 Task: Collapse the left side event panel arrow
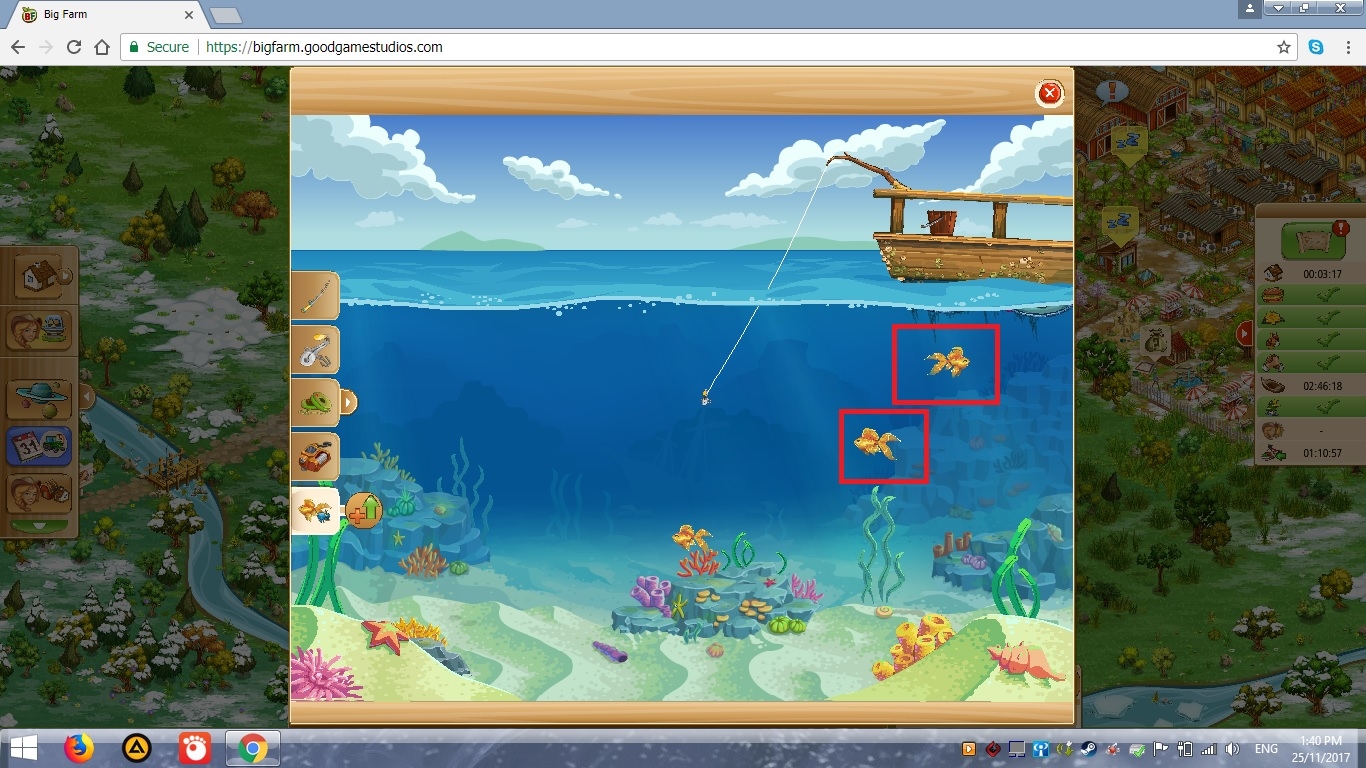[87, 398]
